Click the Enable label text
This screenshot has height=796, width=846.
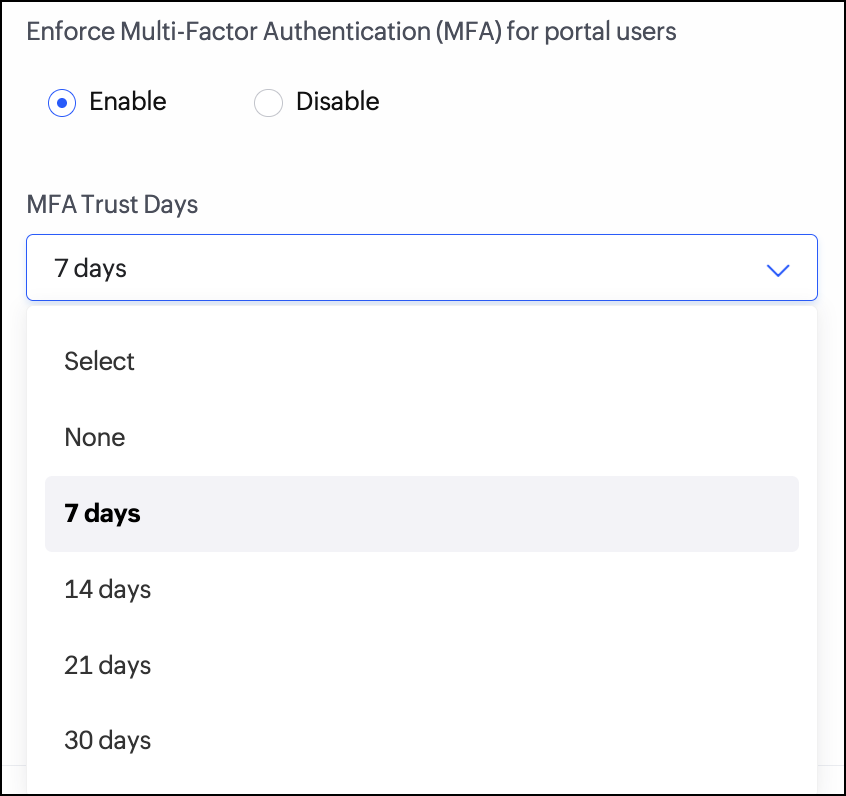(x=127, y=102)
